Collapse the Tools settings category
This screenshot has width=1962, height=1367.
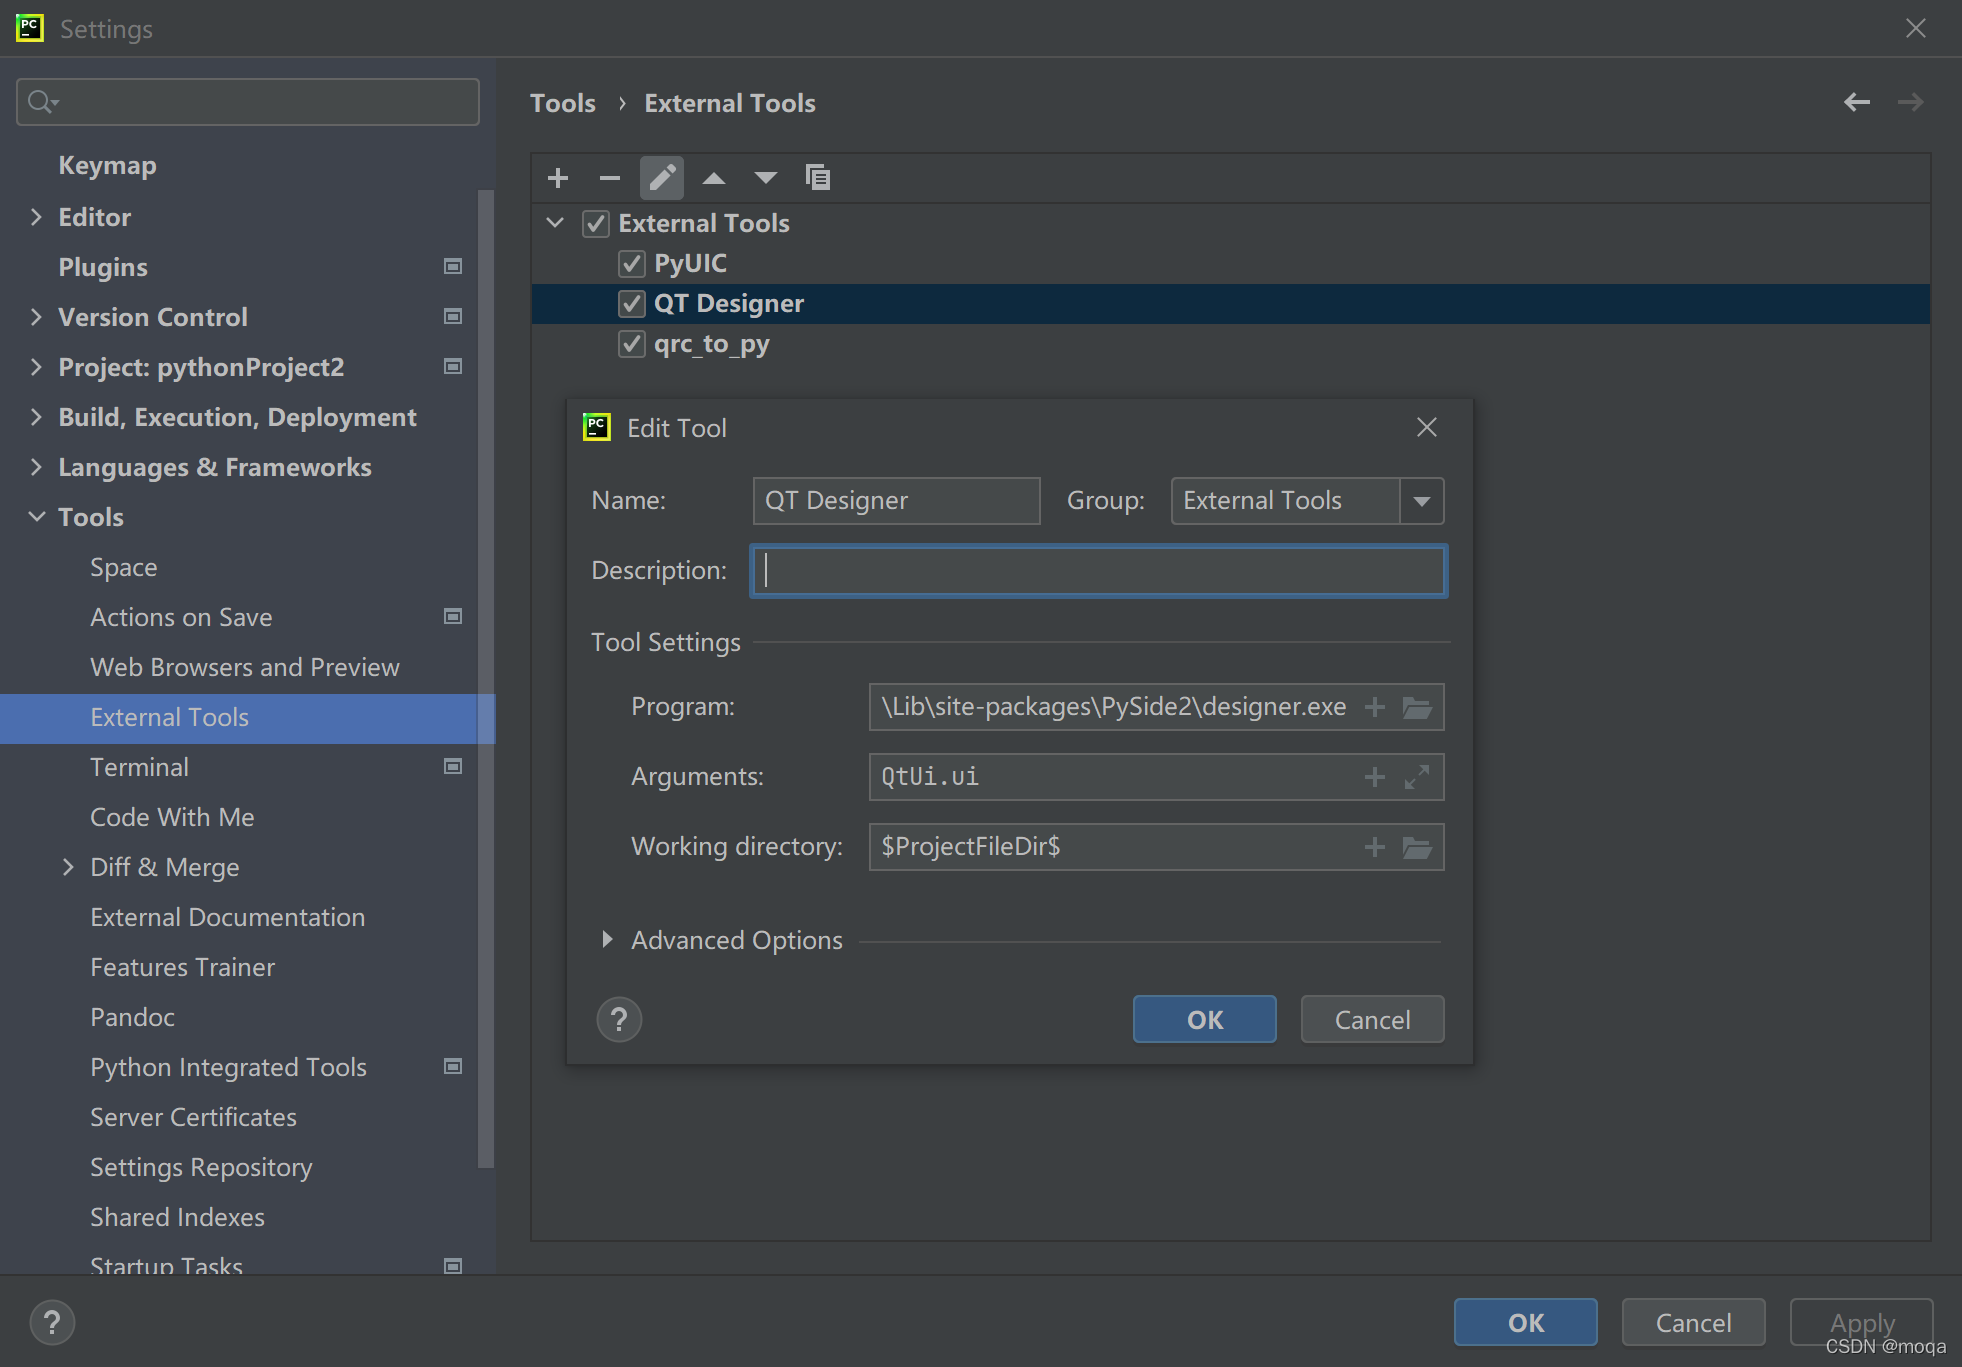pyautogui.click(x=36, y=517)
